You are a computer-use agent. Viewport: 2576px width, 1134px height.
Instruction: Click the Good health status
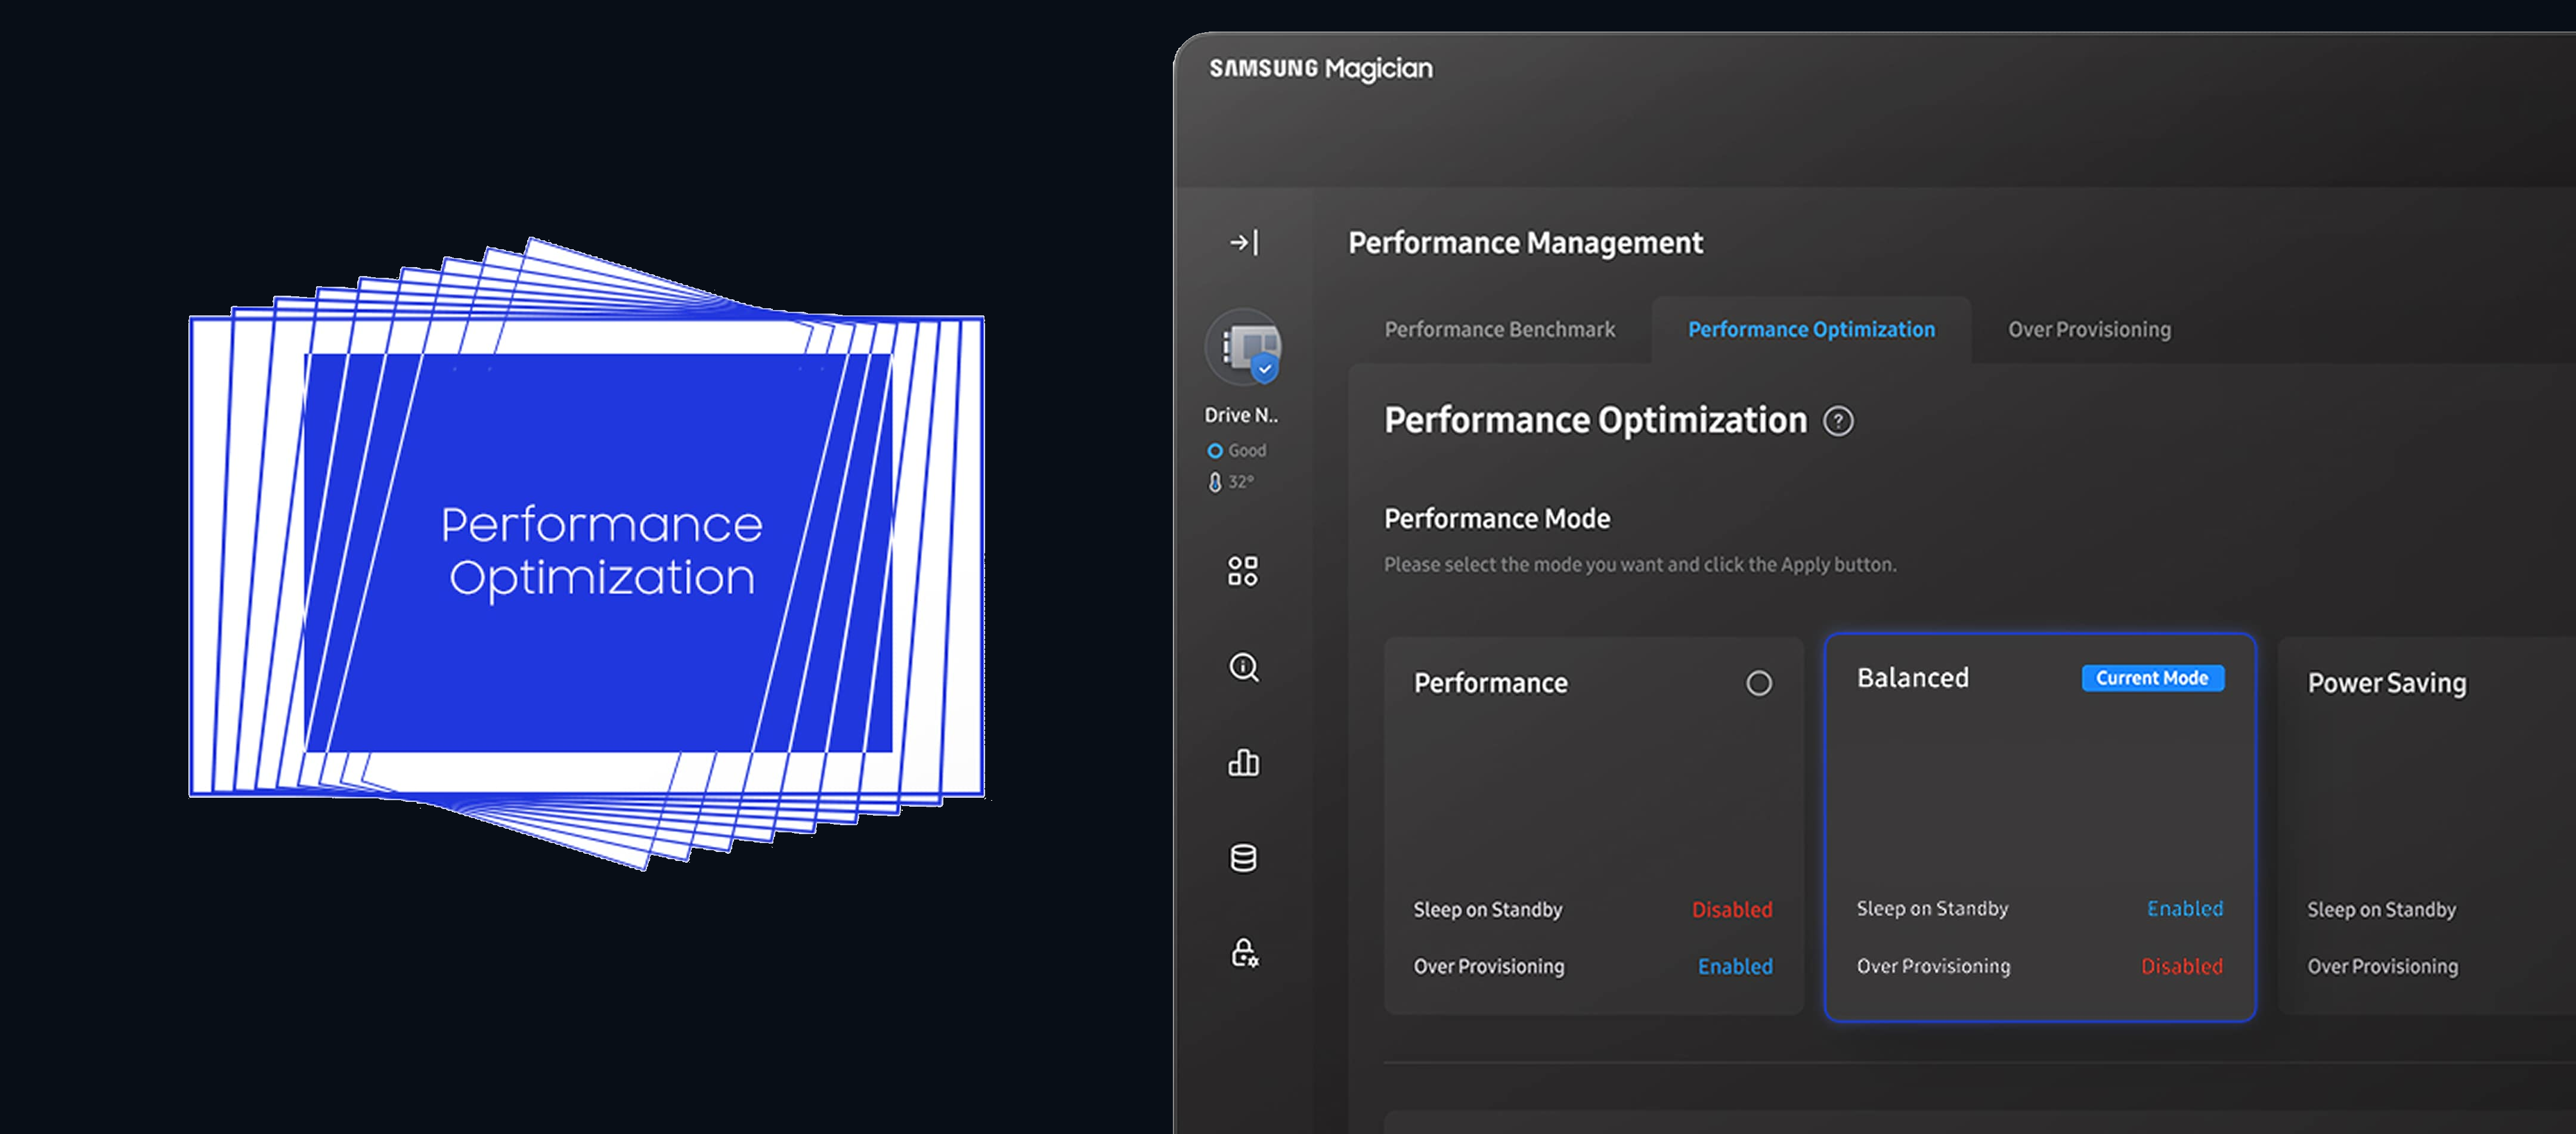click(x=1237, y=450)
